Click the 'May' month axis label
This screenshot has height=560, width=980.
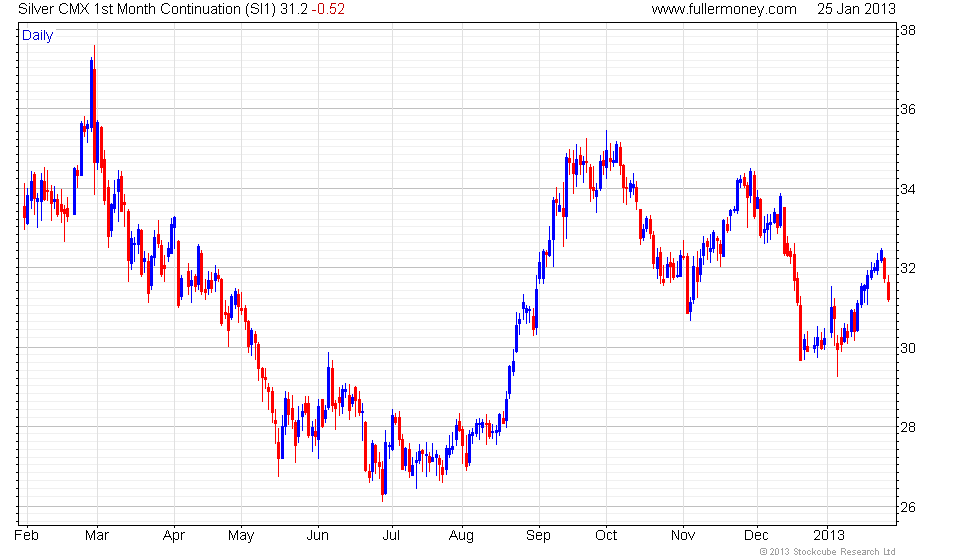241,536
